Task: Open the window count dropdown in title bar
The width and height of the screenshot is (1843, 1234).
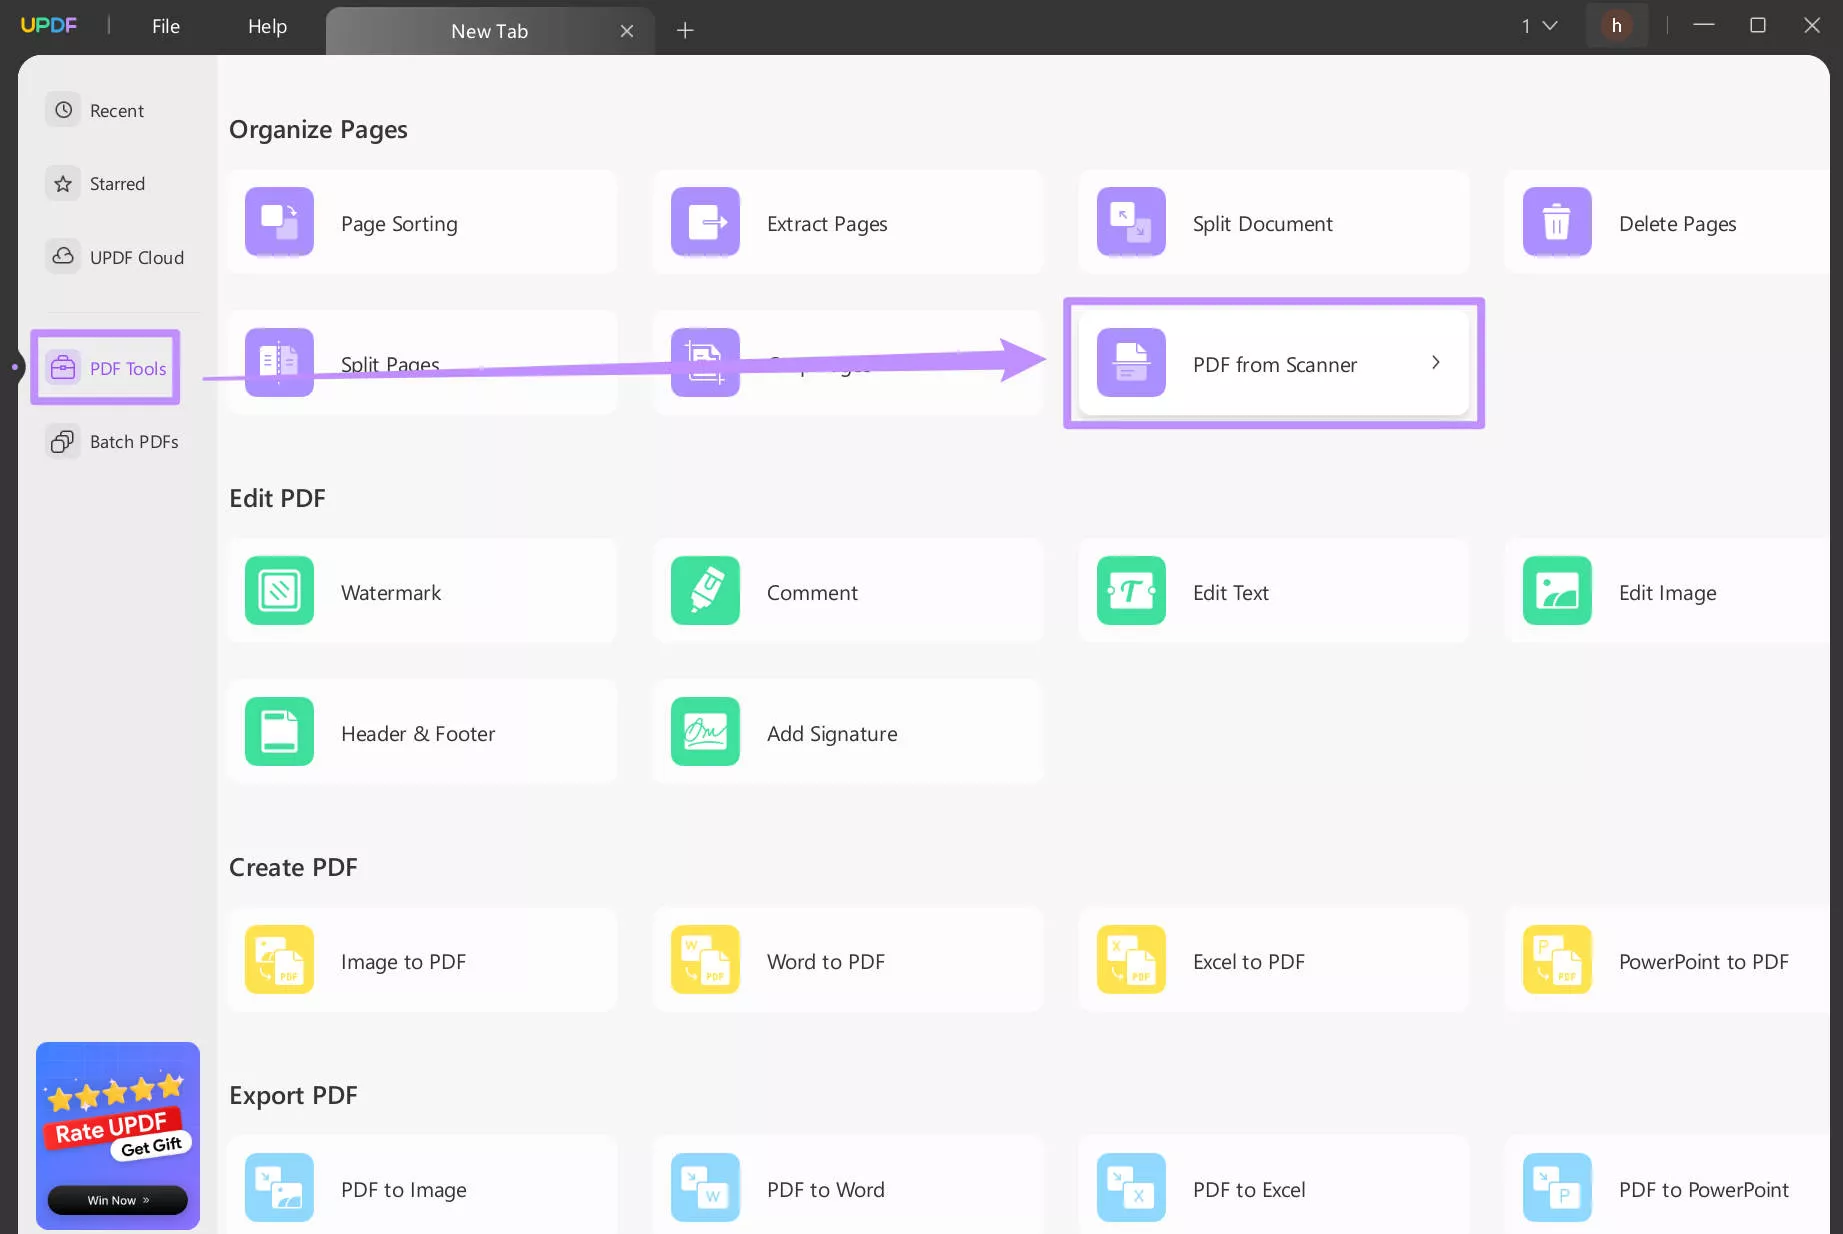Action: click(x=1540, y=26)
